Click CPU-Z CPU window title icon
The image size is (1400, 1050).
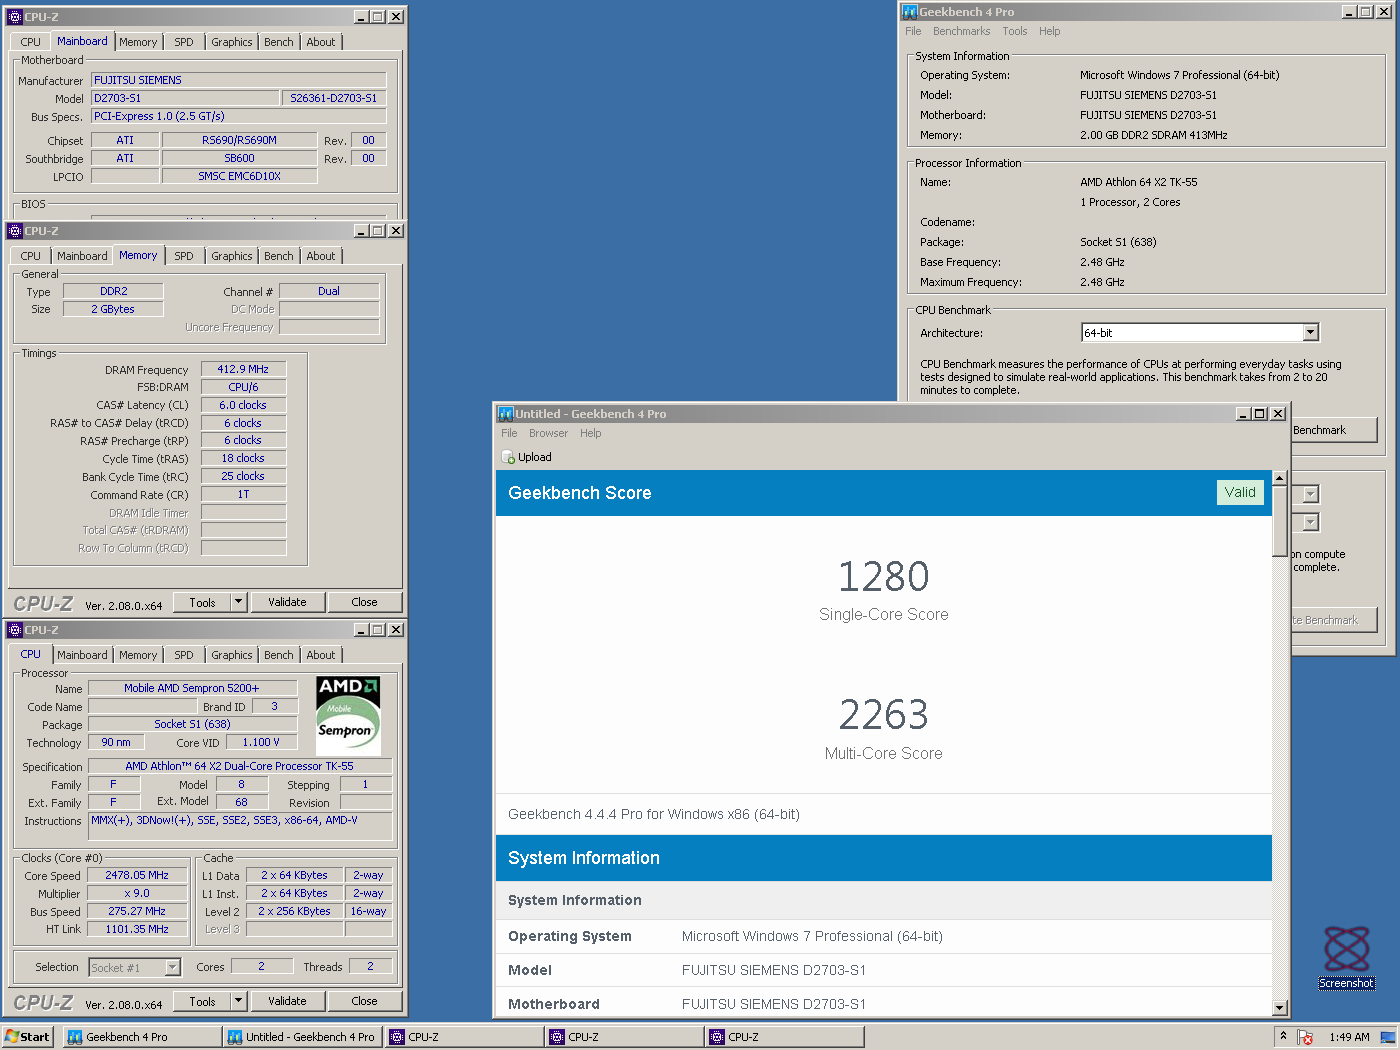point(15,630)
